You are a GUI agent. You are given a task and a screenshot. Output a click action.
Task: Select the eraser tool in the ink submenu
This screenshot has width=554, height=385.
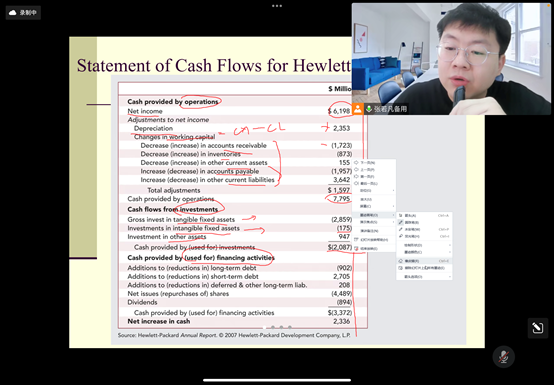tap(424, 261)
